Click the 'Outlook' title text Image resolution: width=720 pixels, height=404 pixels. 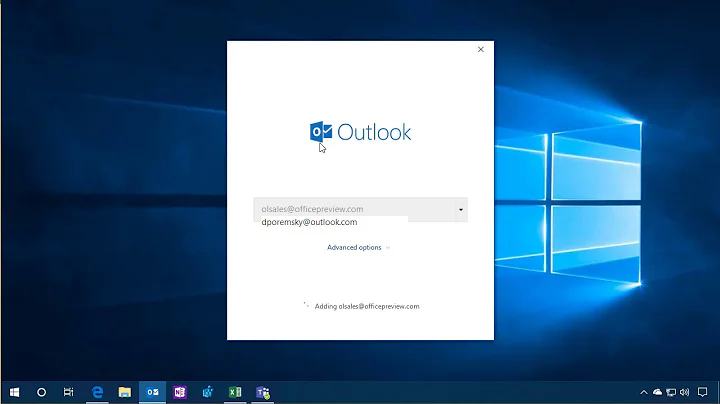pos(374,132)
